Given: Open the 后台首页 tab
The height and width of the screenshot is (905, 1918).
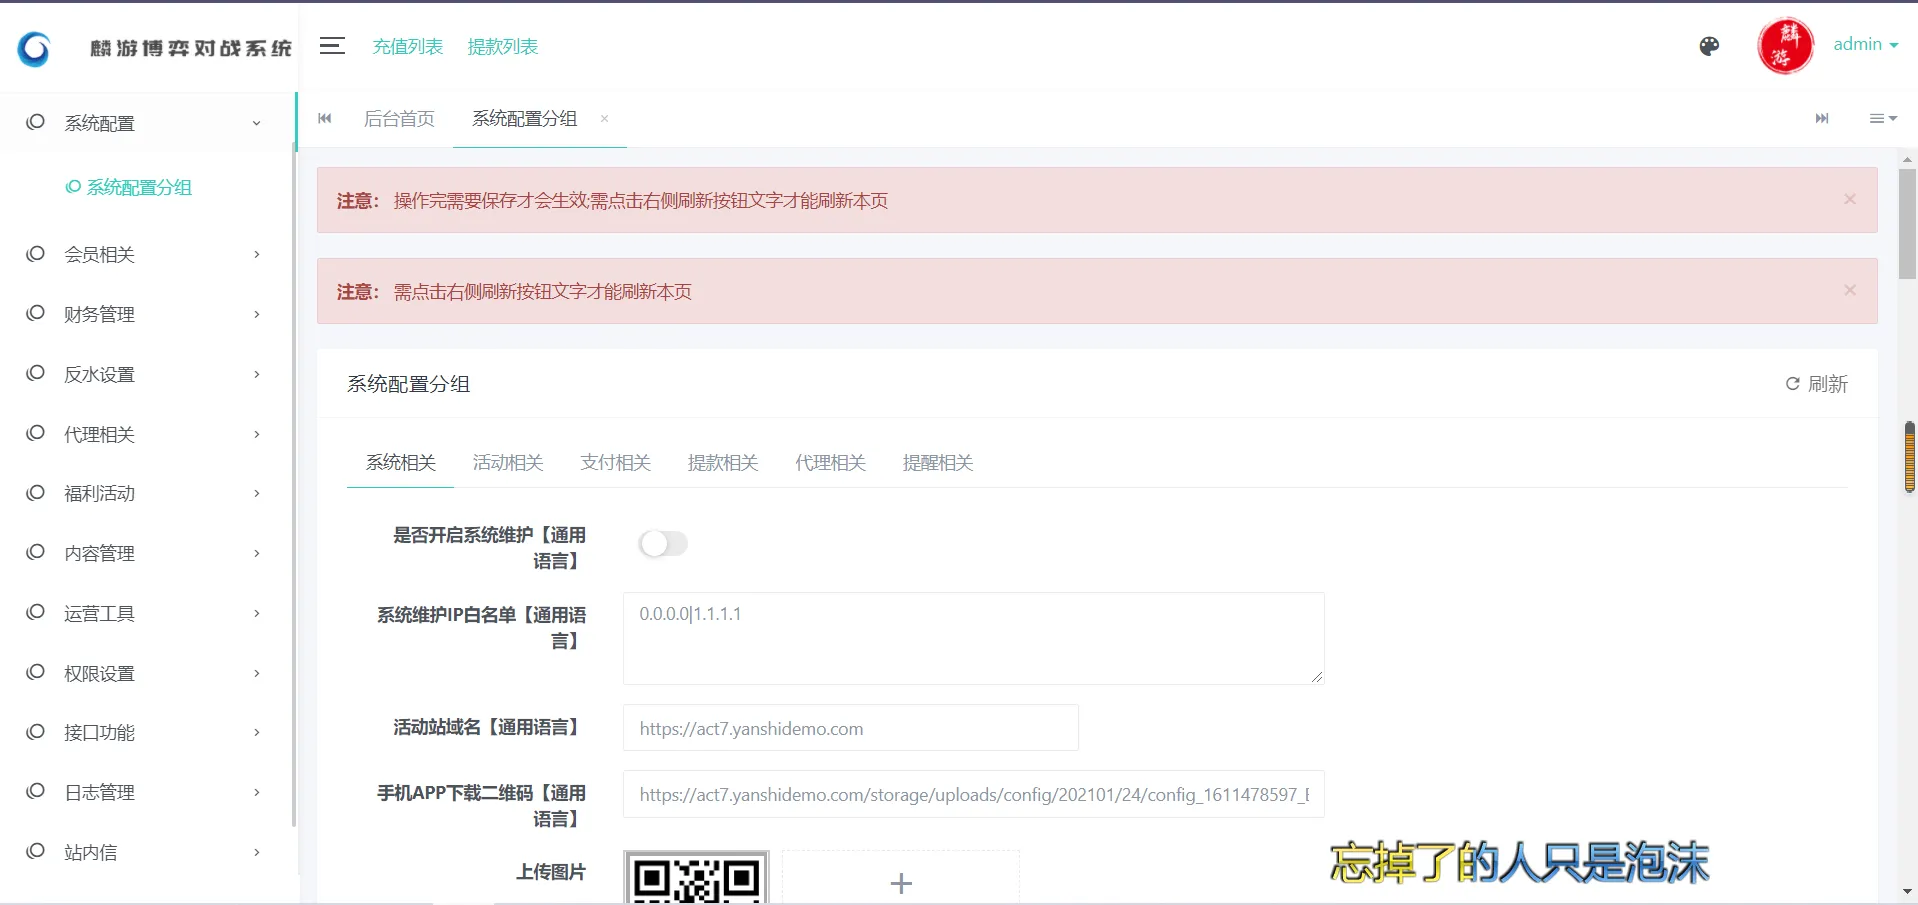Looking at the screenshot, I should pos(399,118).
